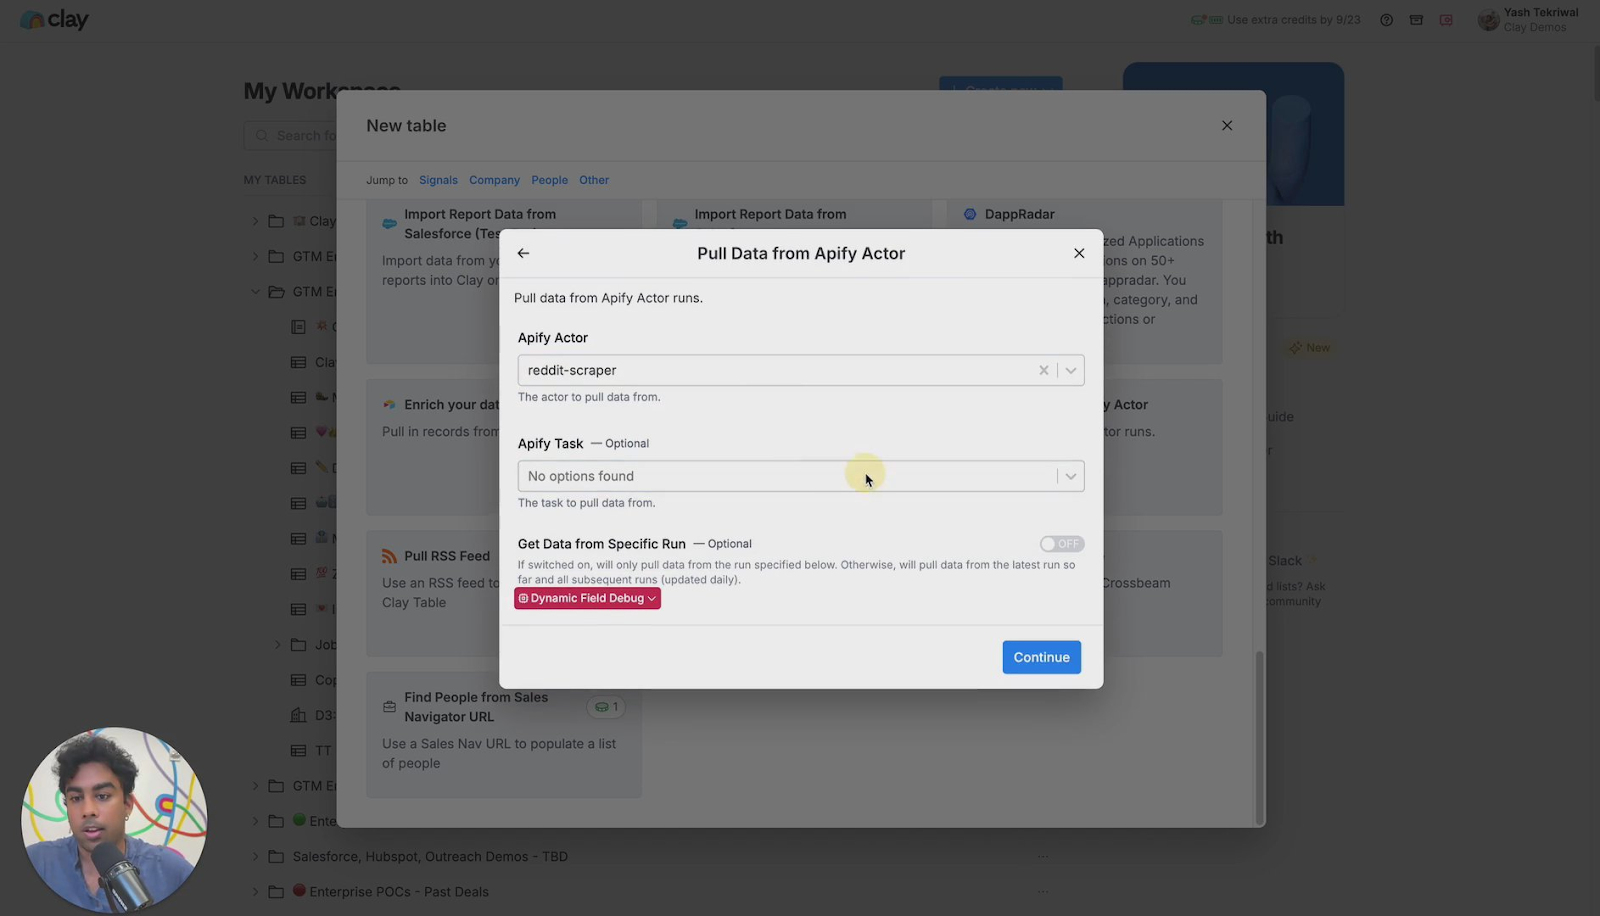Open Yash Tekriwal profile menu
Screen dimensions: 1600x916
1528,20
